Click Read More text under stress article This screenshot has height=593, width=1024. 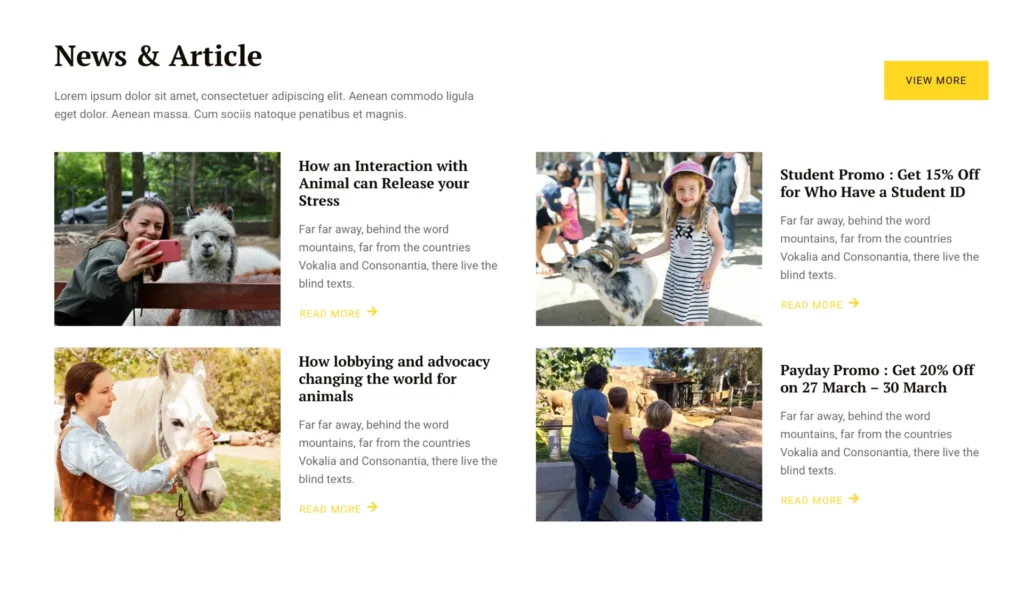[330, 314]
